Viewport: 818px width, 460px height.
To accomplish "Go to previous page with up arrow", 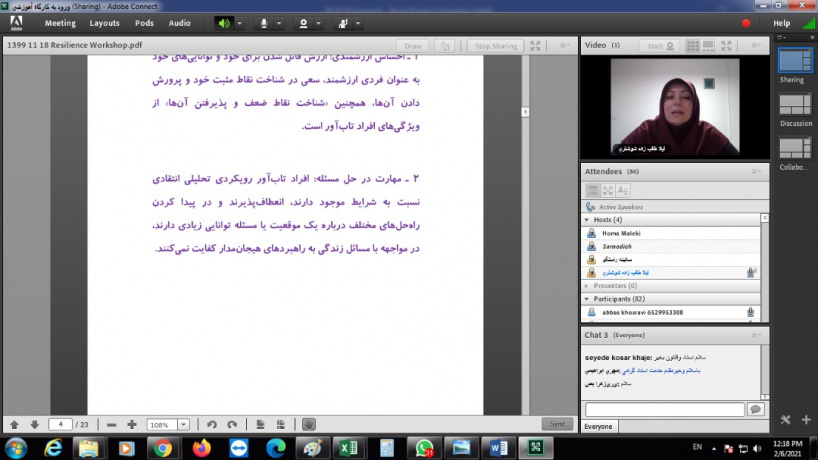I will click(14, 425).
